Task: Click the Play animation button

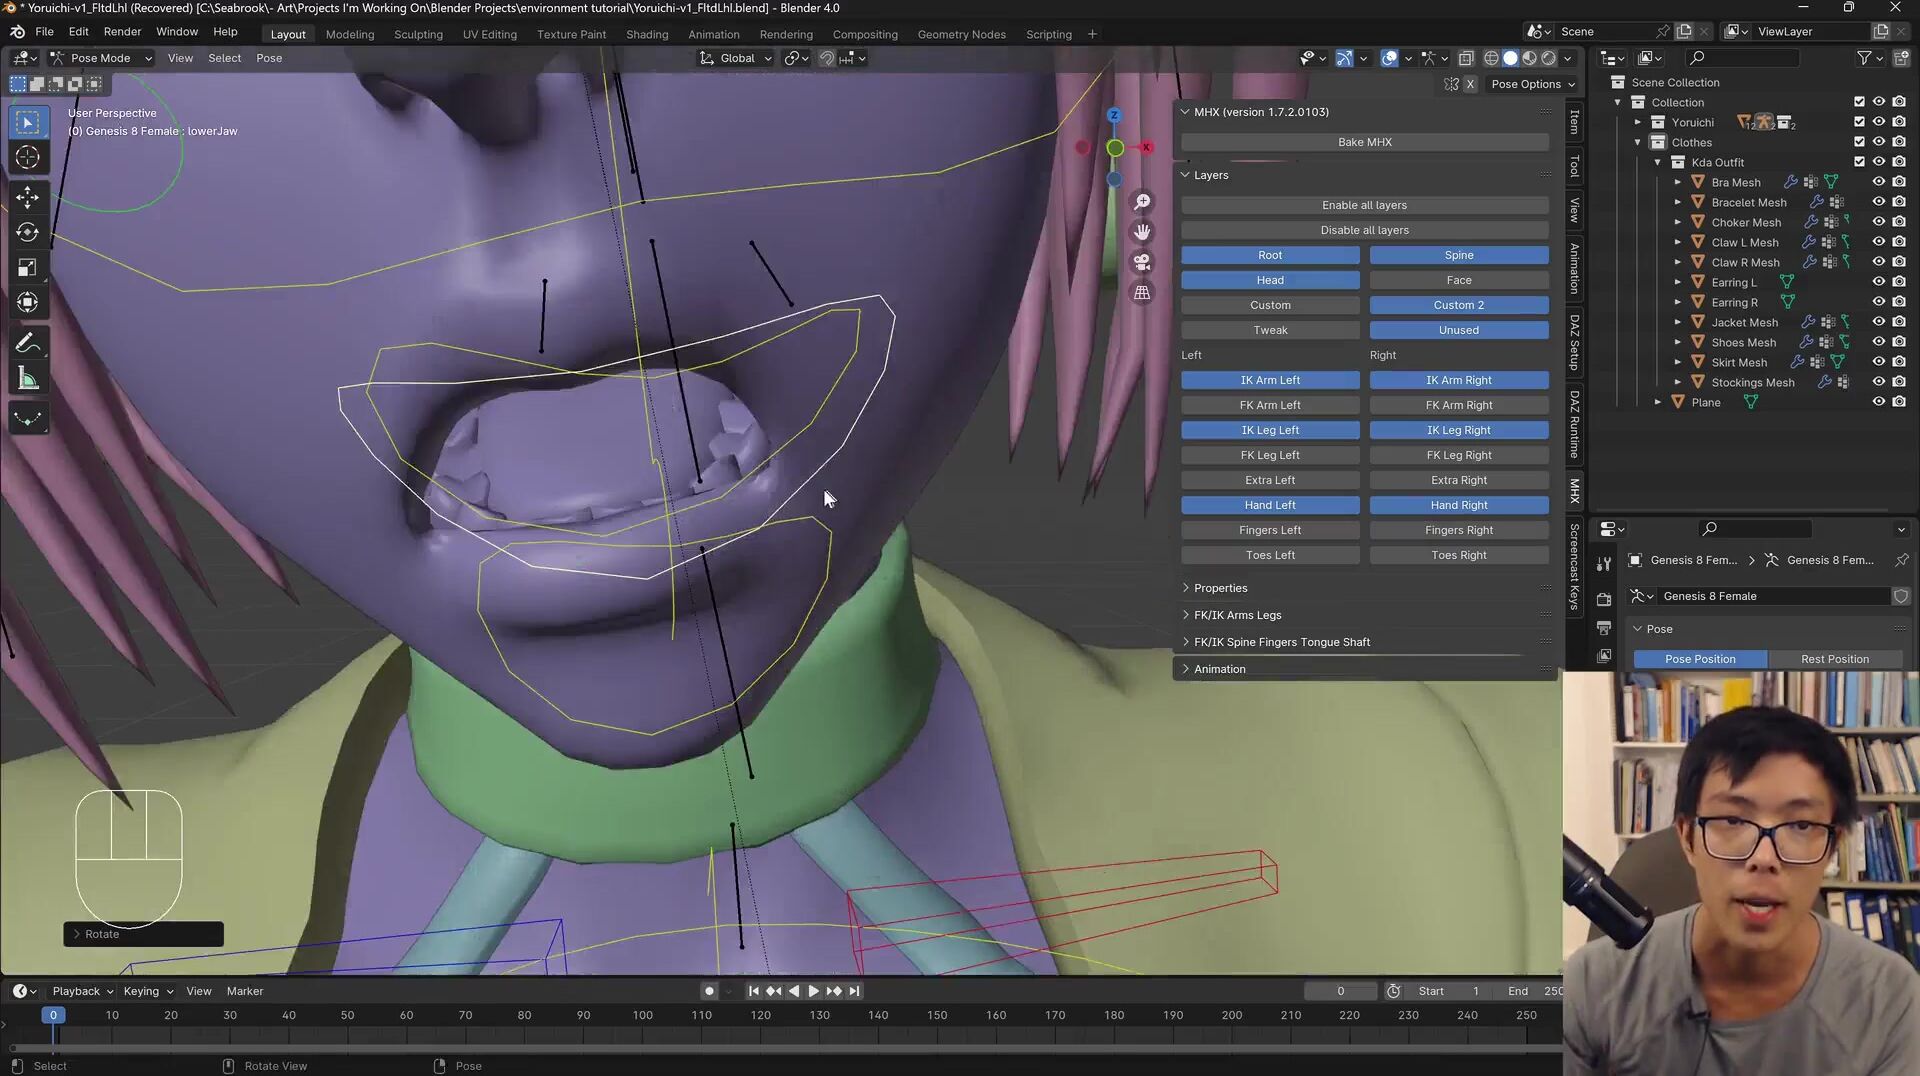Action: 813,991
